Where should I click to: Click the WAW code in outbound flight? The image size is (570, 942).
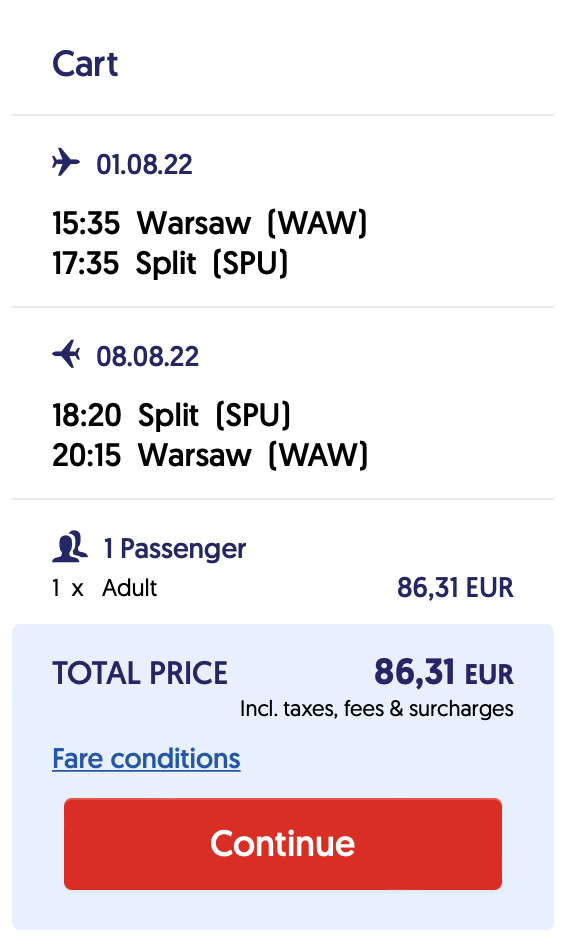coord(317,223)
